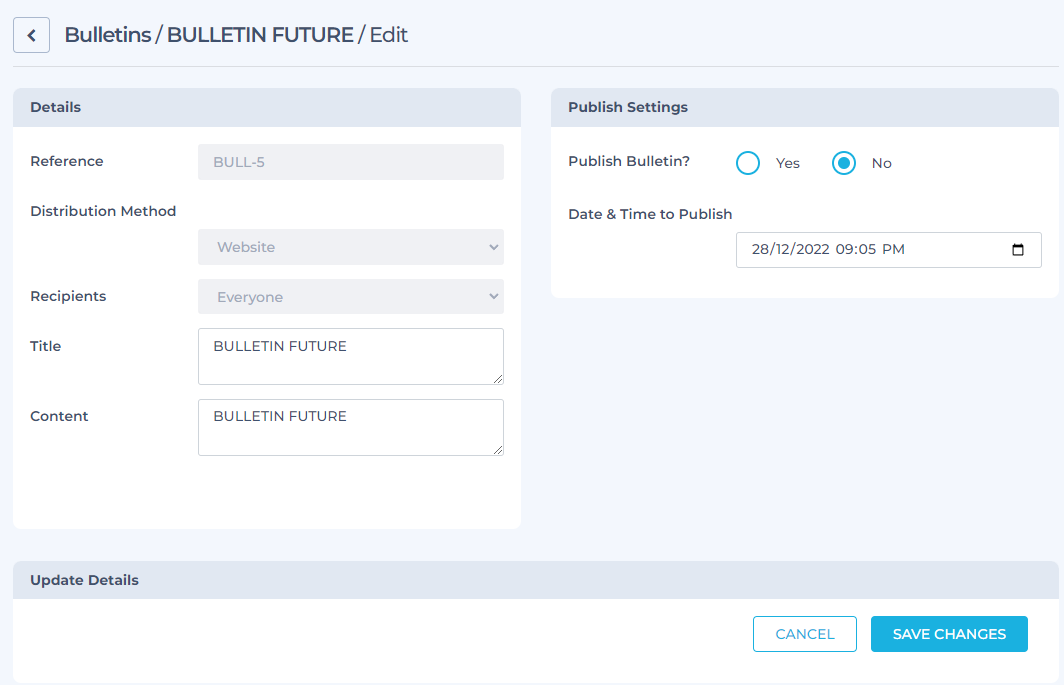Expand the Recipients dropdown showing Everyone

[x=351, y=297]
